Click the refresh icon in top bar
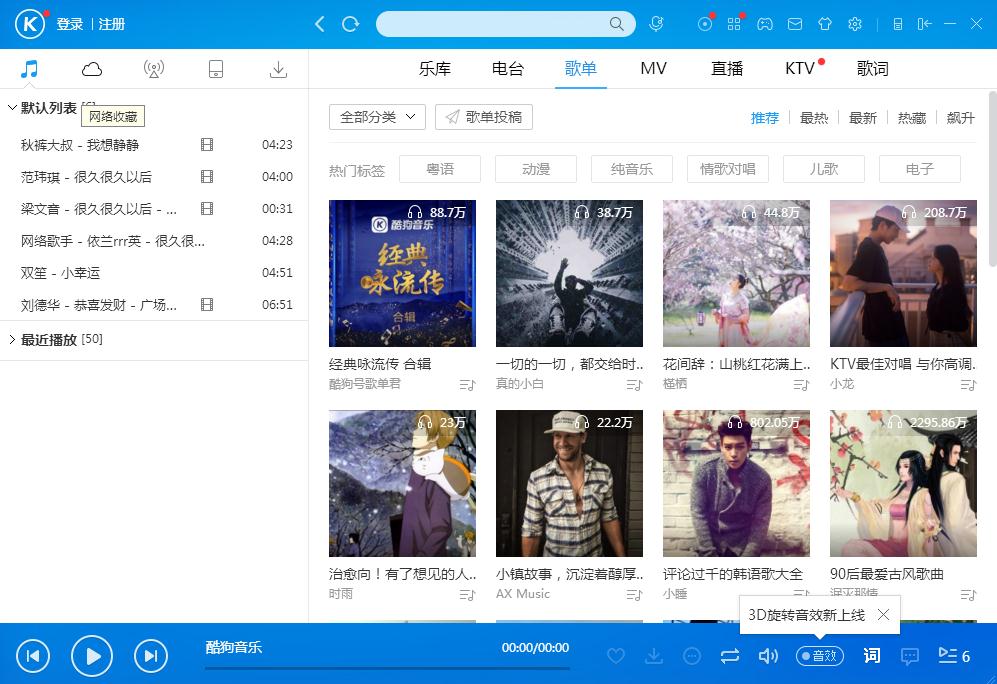 [350, 24]
